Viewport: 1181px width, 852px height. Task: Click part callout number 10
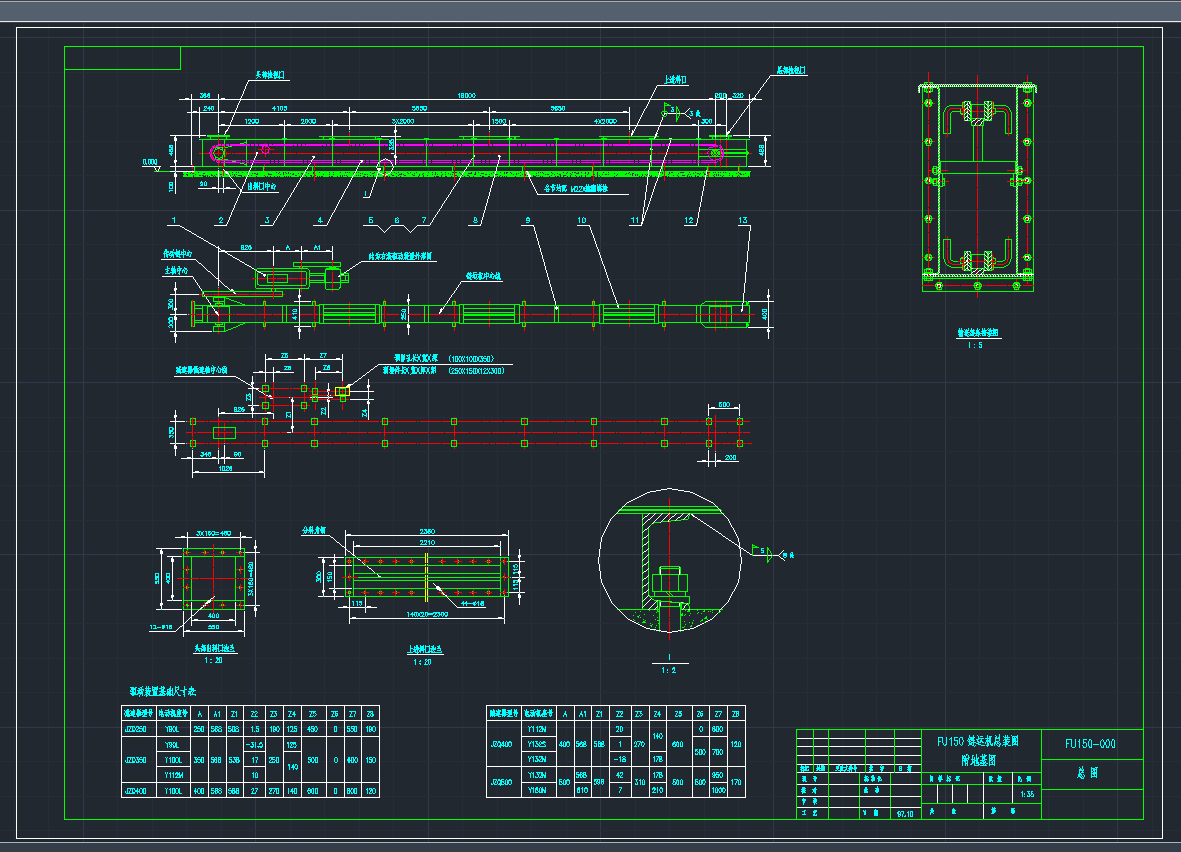point(581,220)
